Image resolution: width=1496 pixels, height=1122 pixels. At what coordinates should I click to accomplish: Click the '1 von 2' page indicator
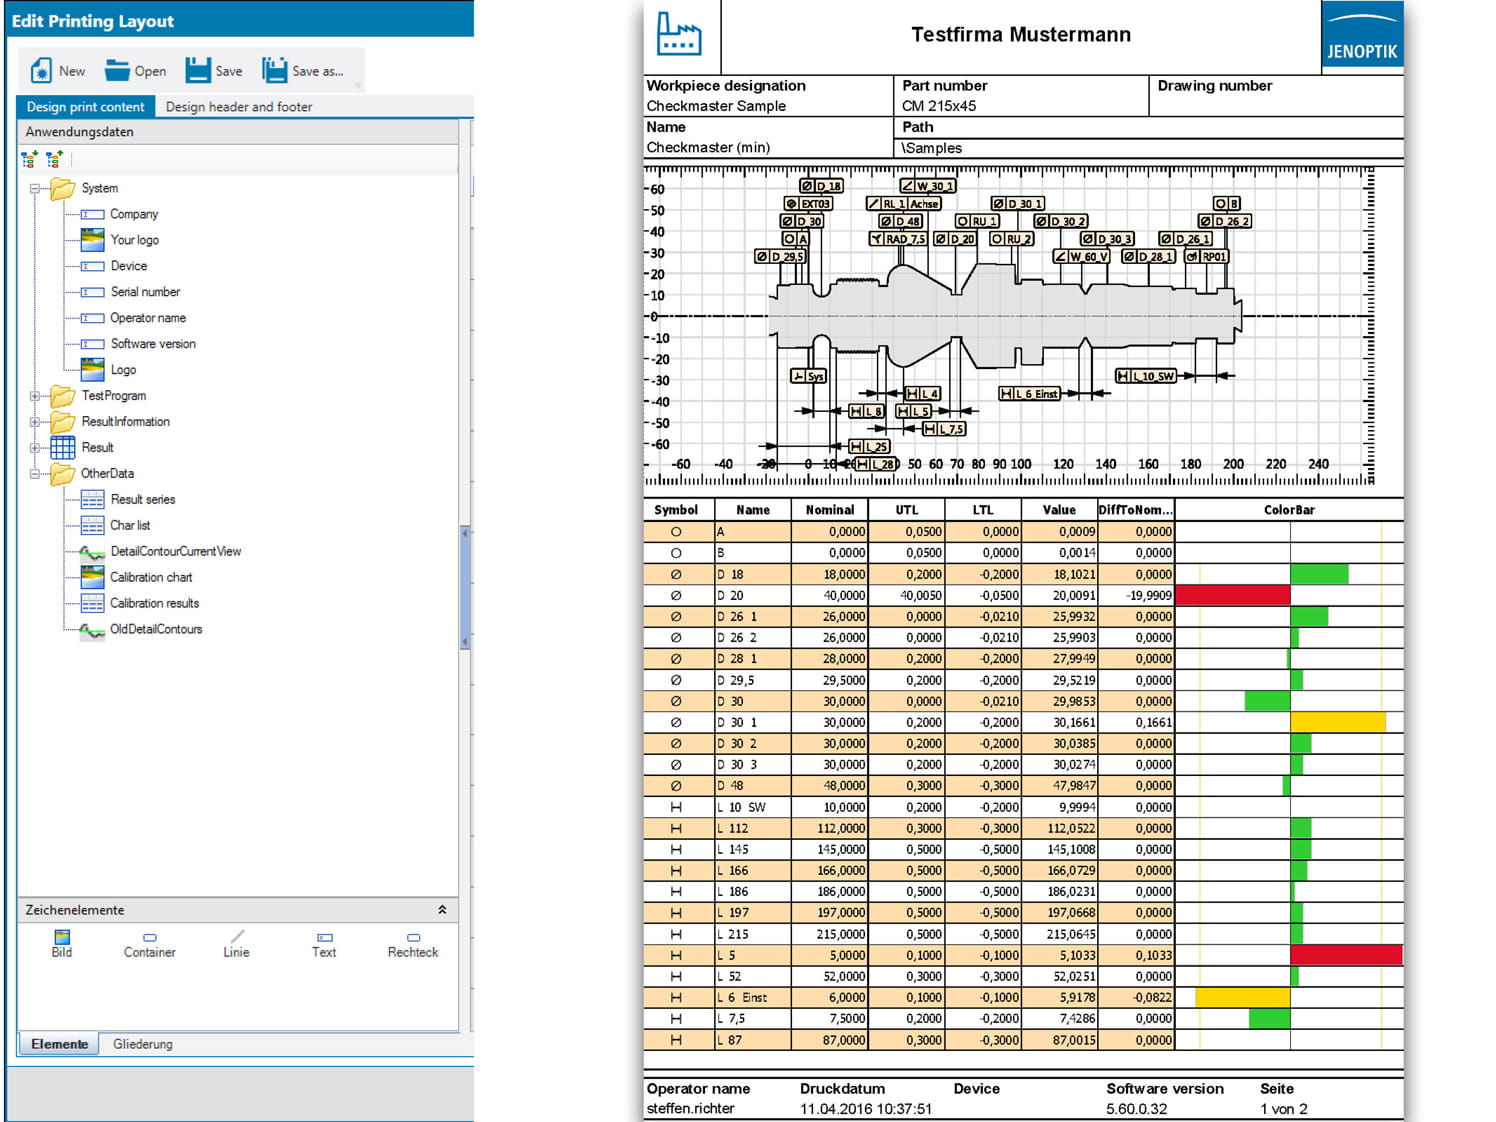pos(1283,1109)
